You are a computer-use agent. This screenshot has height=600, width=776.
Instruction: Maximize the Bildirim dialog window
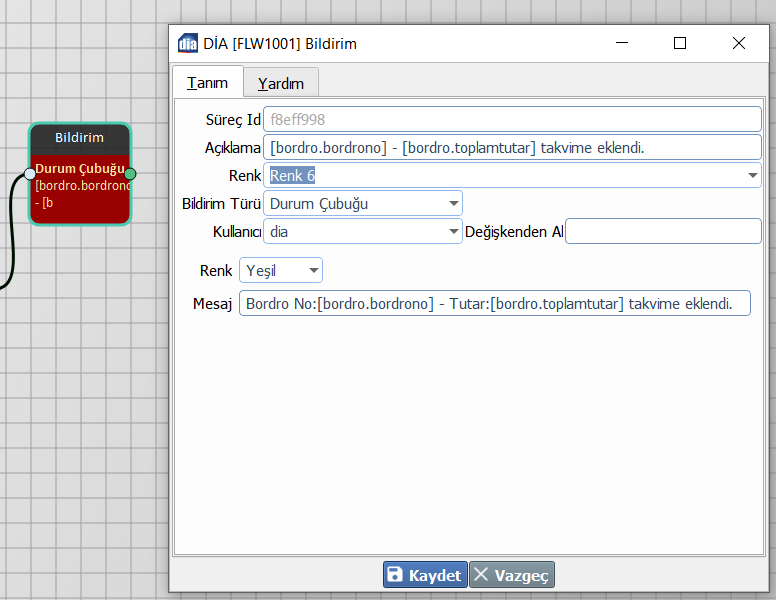tap(680, 43)
